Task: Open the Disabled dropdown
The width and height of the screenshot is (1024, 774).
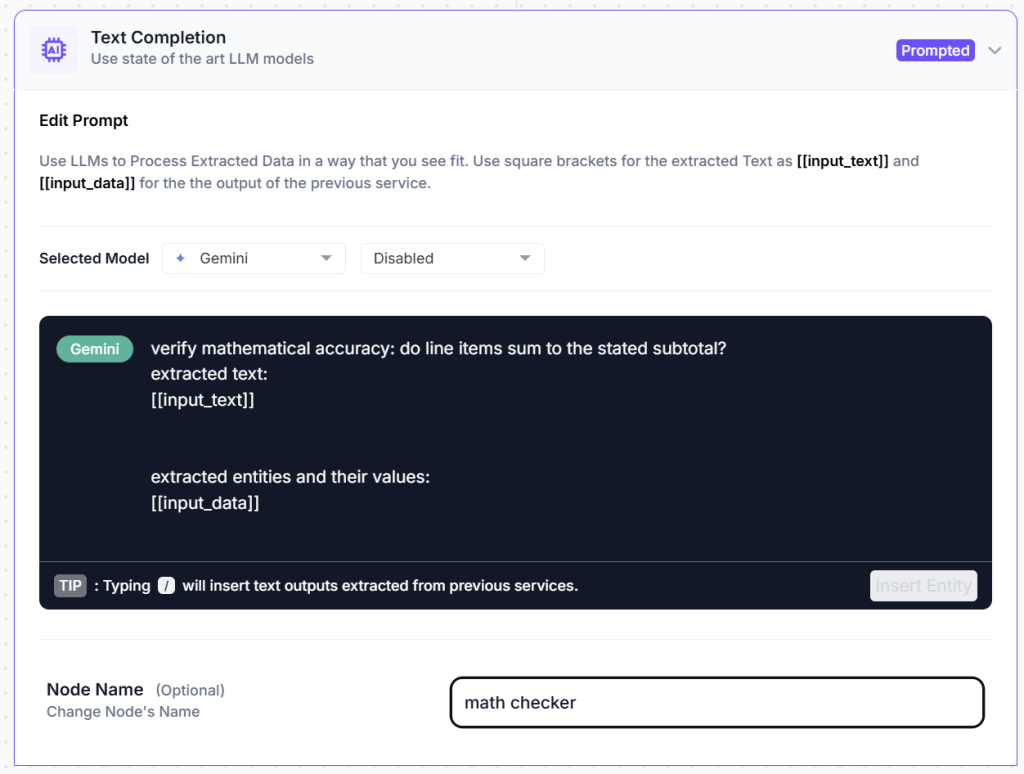Action: [x=452, y=258]
